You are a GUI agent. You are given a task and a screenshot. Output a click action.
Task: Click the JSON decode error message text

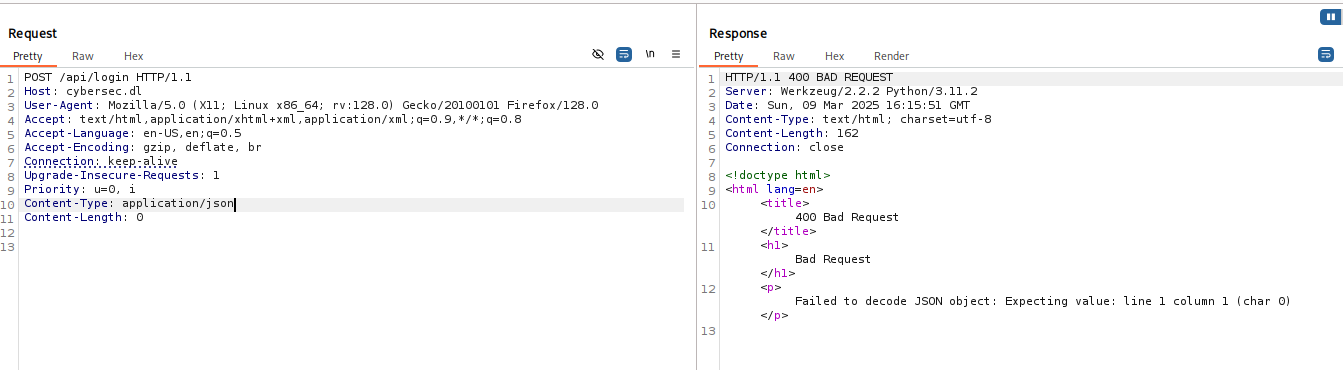pos(1043,301)
